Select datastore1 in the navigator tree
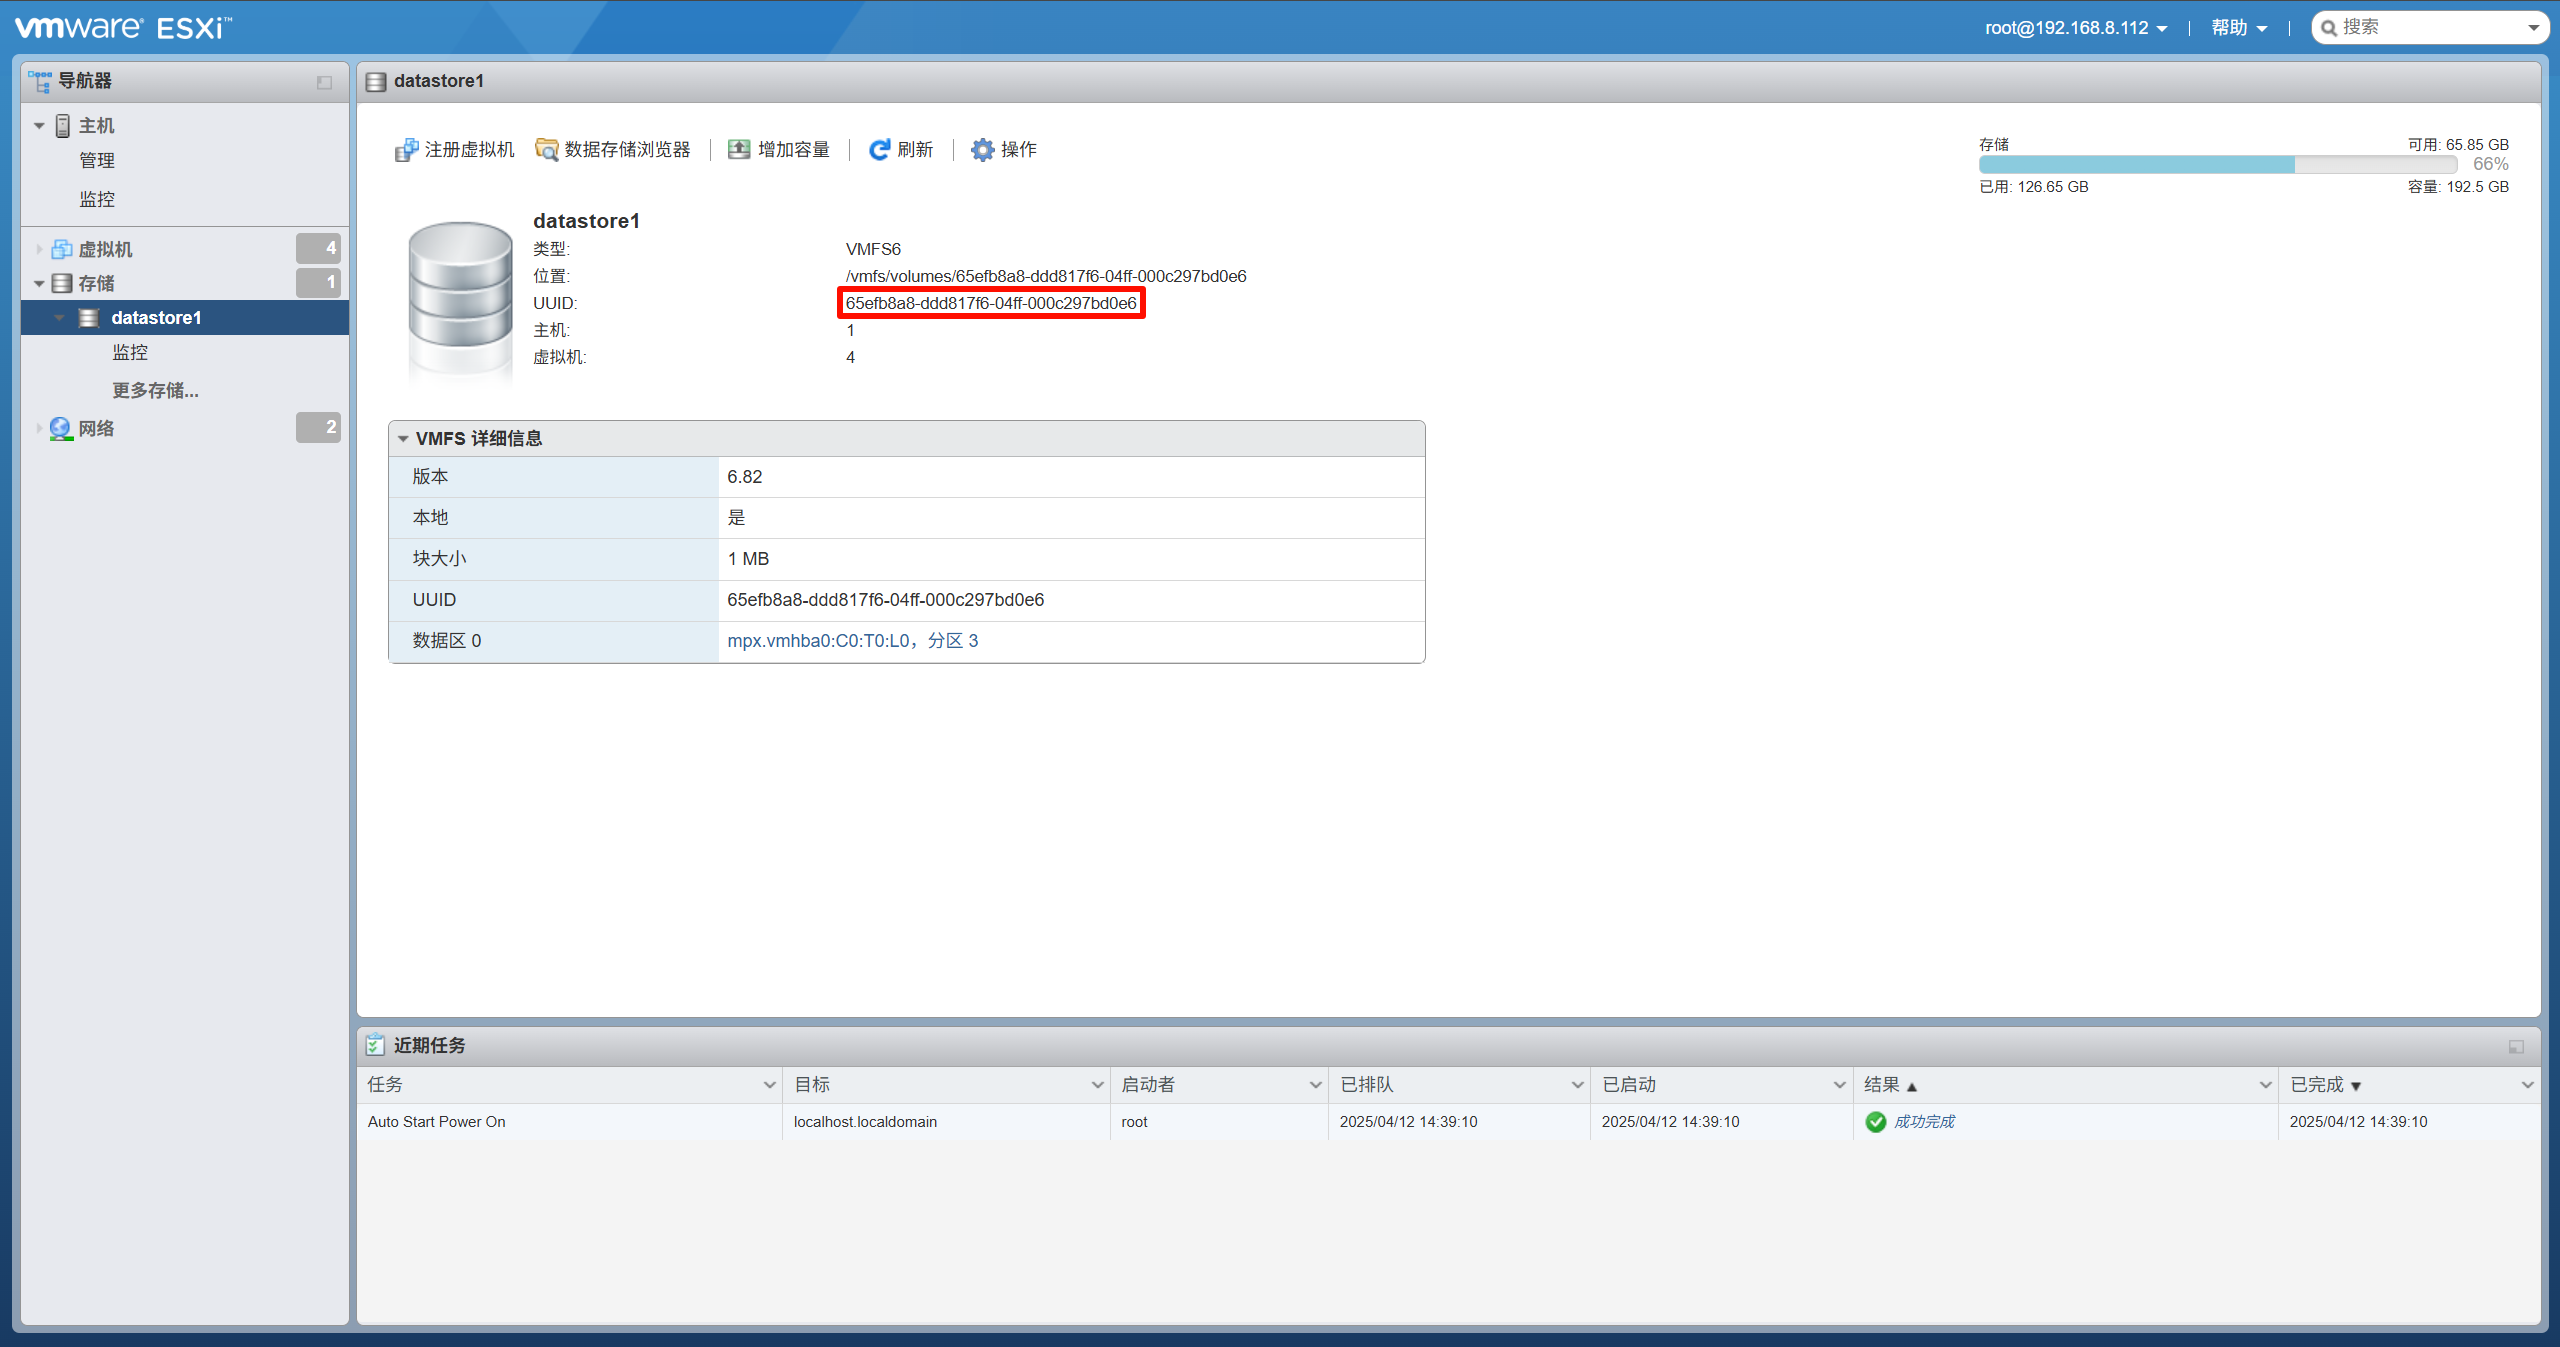The width and height of the screenshot is (2560, 1347). [x=185, y=318]
